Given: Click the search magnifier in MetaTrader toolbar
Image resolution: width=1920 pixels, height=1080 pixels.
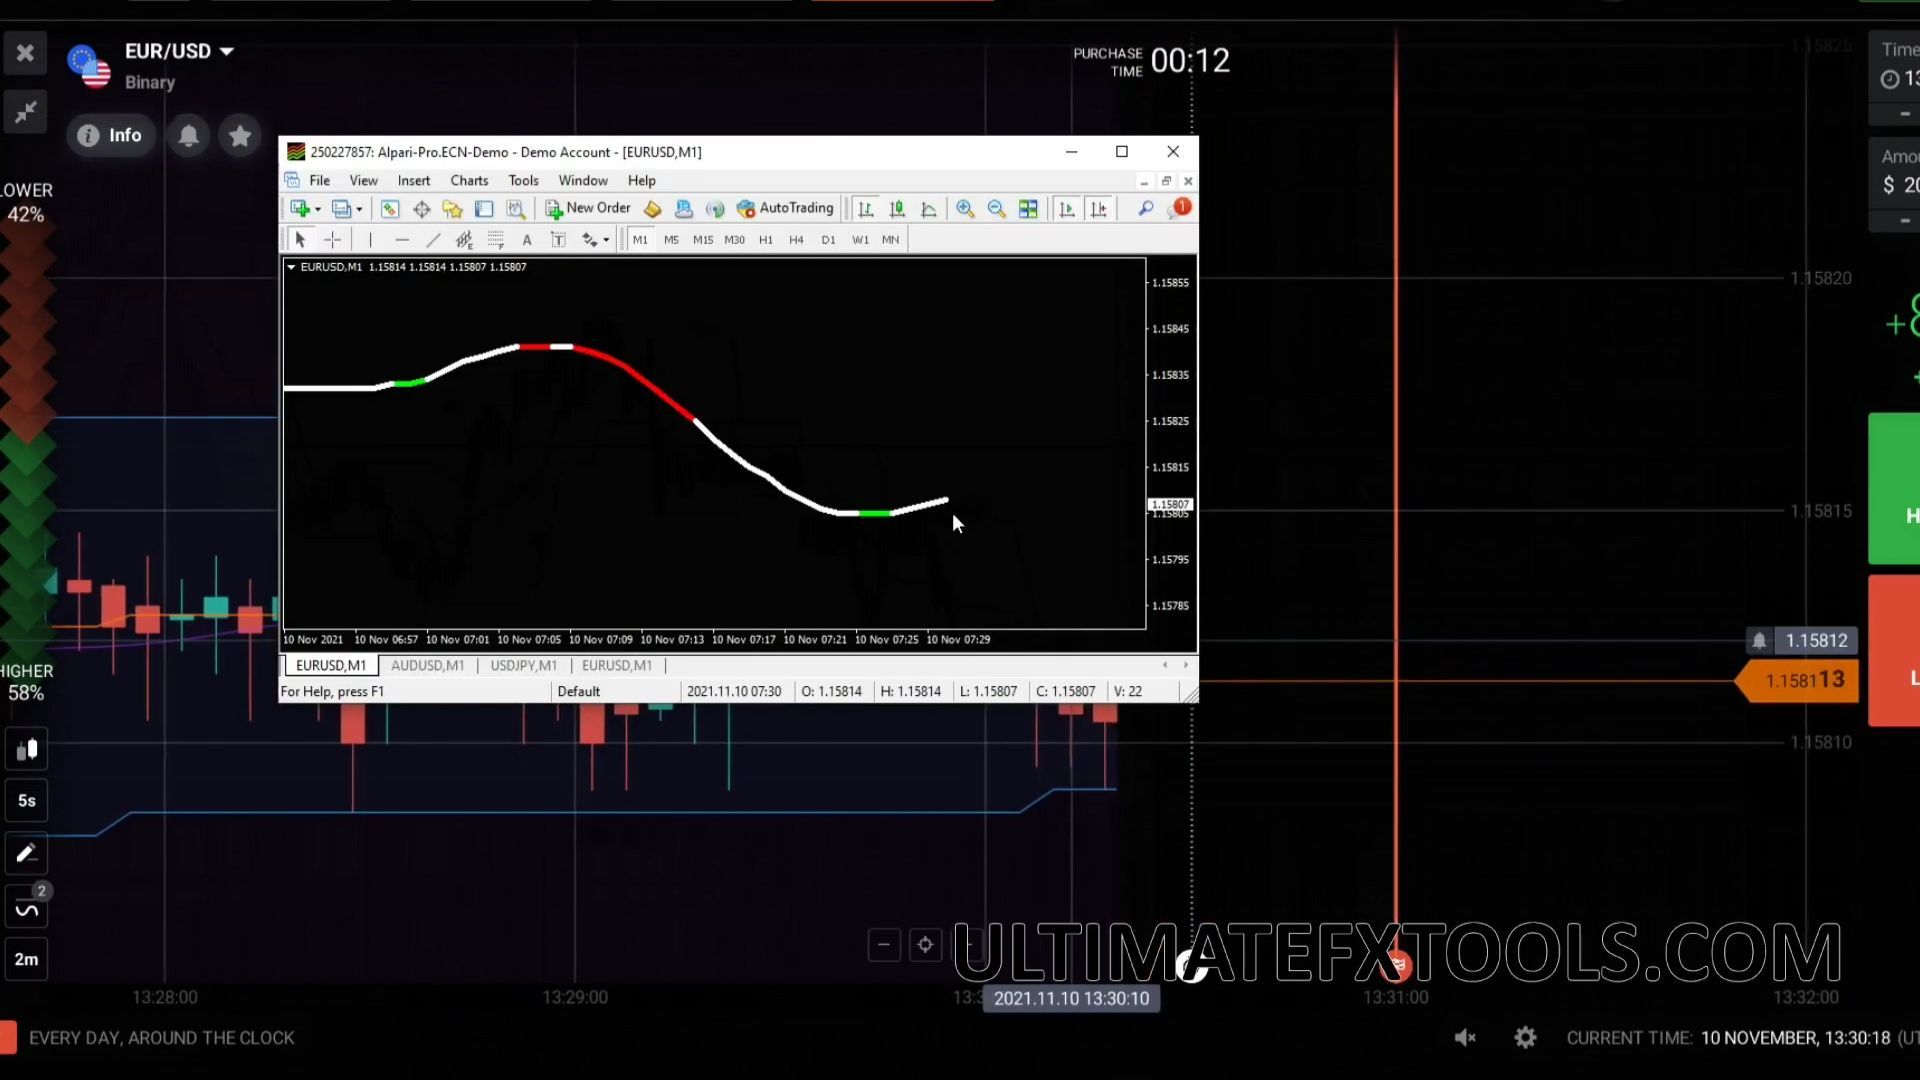Looking at the screenshot, I should [1145, 208].
